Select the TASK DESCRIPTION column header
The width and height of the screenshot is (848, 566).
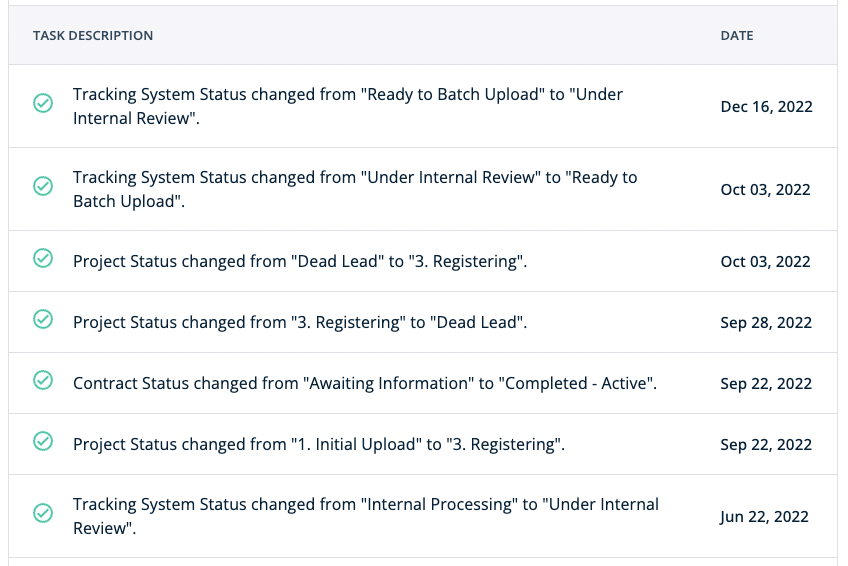click(x=93, y=36)
